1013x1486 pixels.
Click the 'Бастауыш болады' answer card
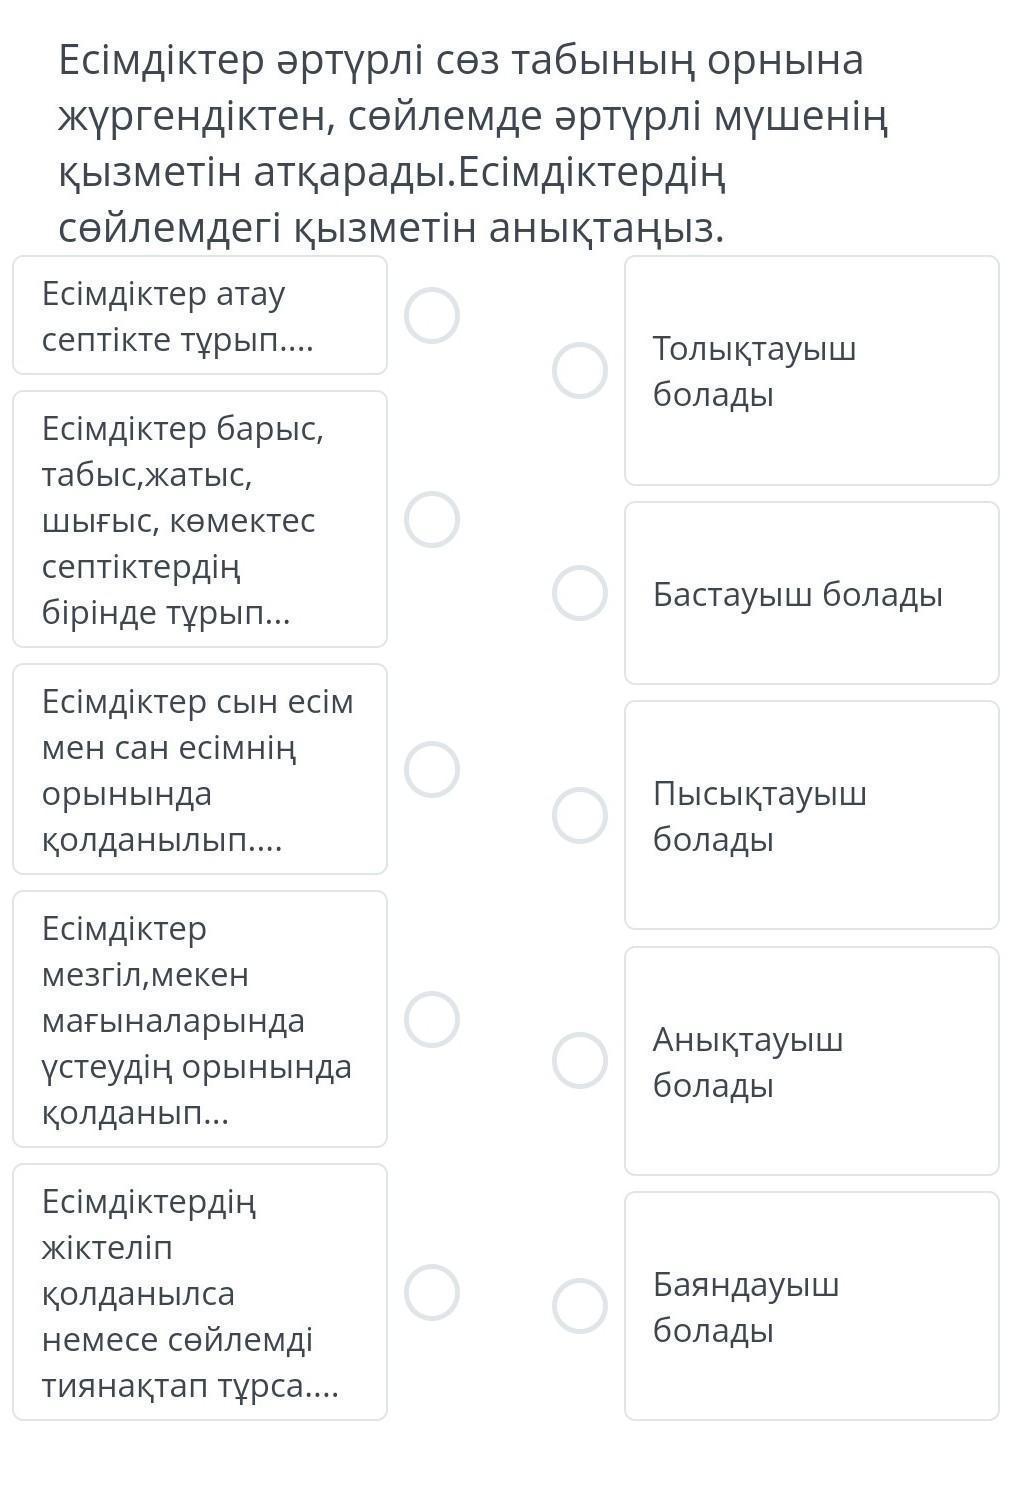click(811, 593)
